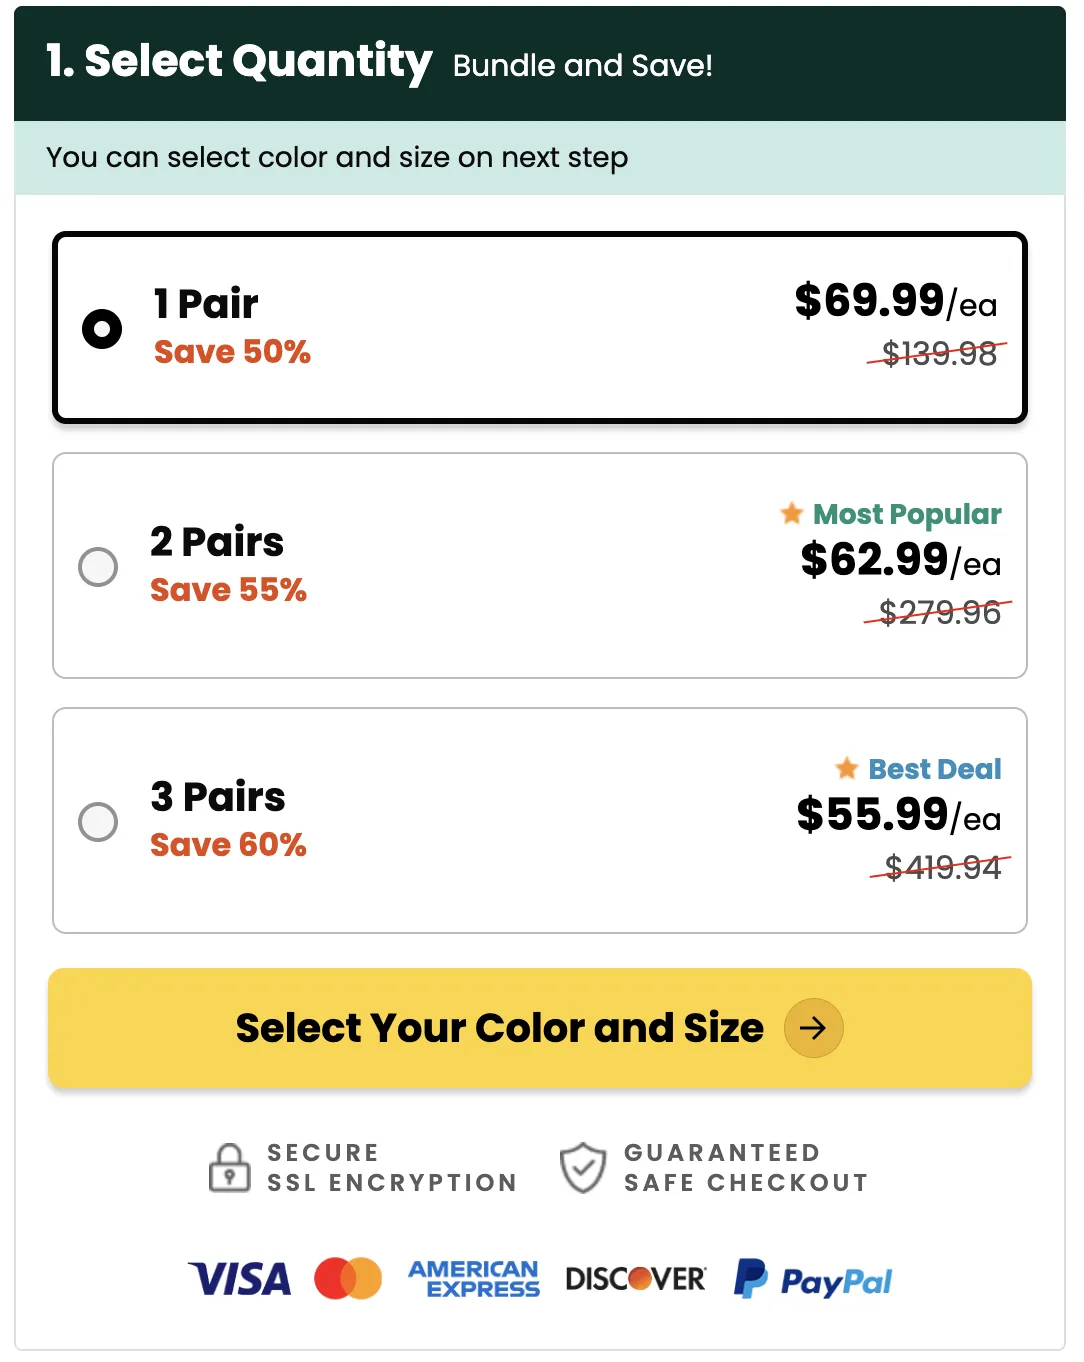
Task: Click the $55.99/ea price text
Action: click(898, 814)
